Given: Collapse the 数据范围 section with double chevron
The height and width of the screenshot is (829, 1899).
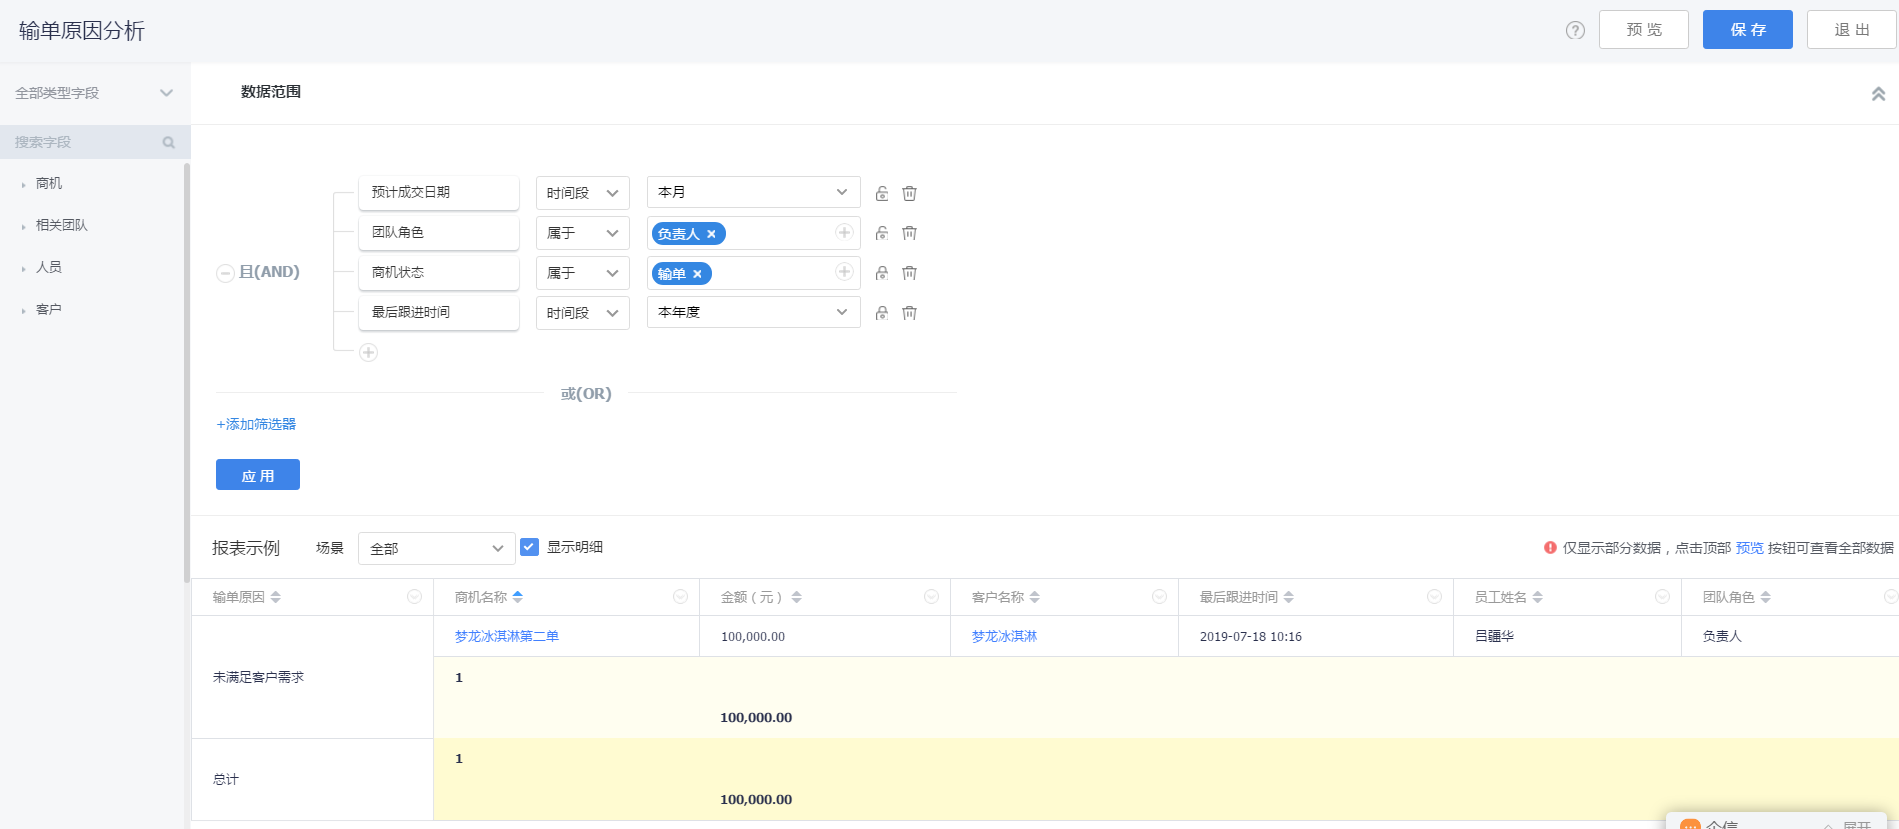Looking at the screenshot, I should coord(1878,94).
